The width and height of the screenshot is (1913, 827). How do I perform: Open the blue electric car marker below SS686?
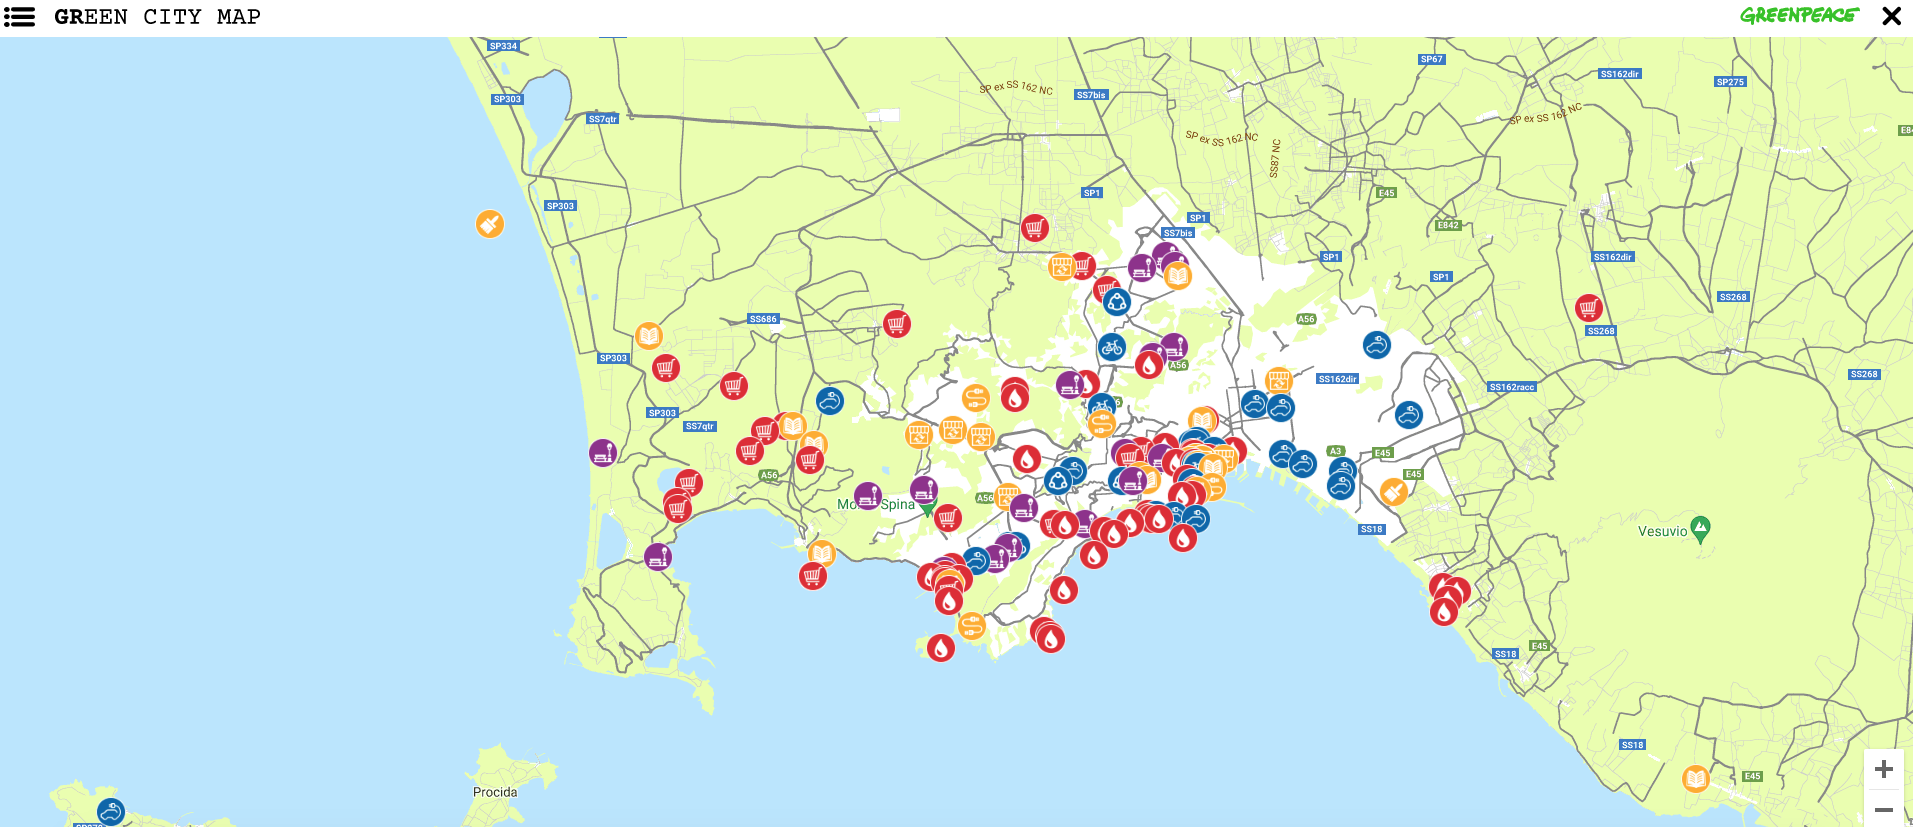[x=830, y=401]
